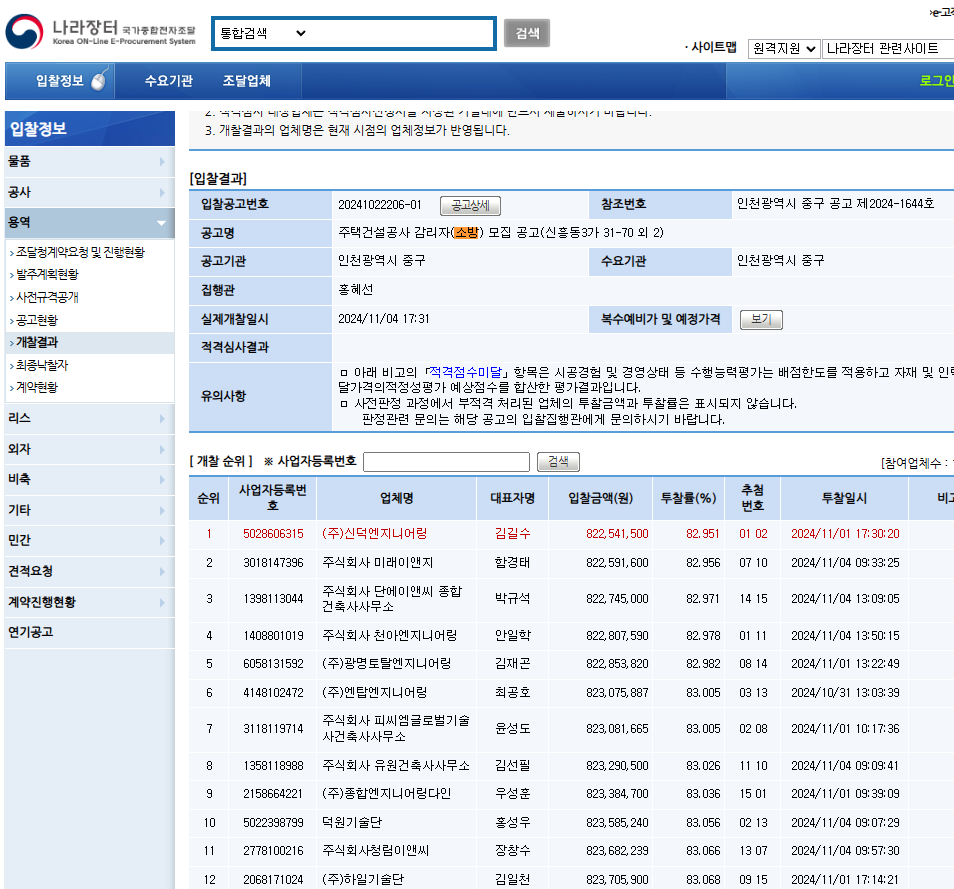
Task: Expand the 공사 sidebar arrow
Action: pyautogui.click(x=162, y=192)
